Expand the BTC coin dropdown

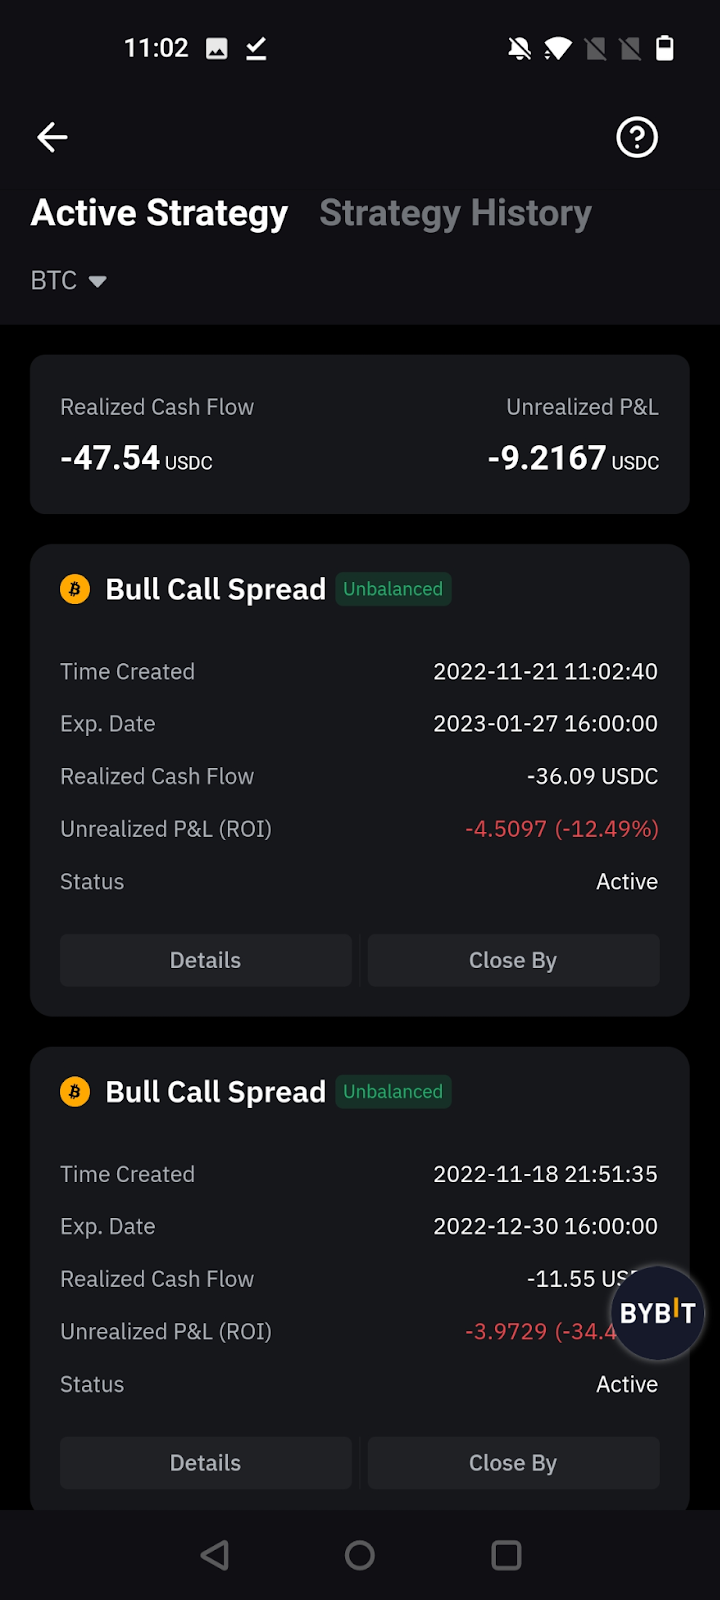coord(69,281)
